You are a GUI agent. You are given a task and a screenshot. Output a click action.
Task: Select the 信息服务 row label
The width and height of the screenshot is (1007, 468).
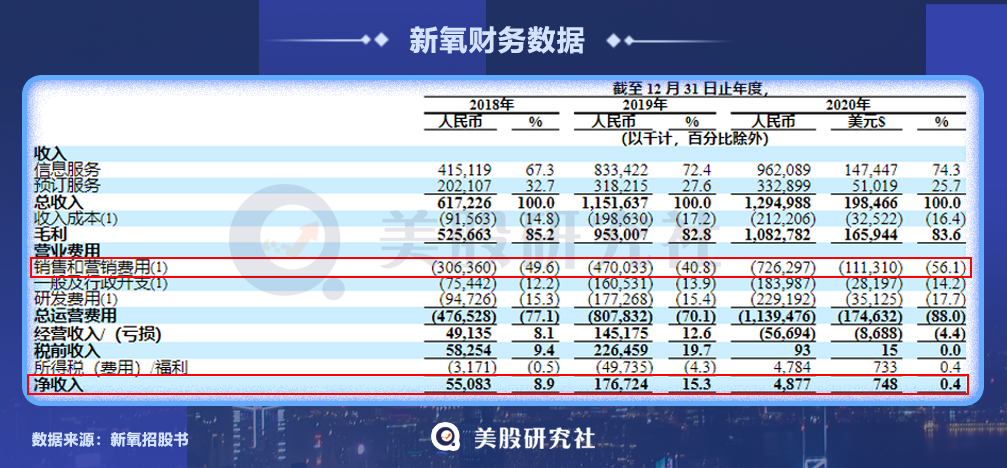tap(67, 170)
